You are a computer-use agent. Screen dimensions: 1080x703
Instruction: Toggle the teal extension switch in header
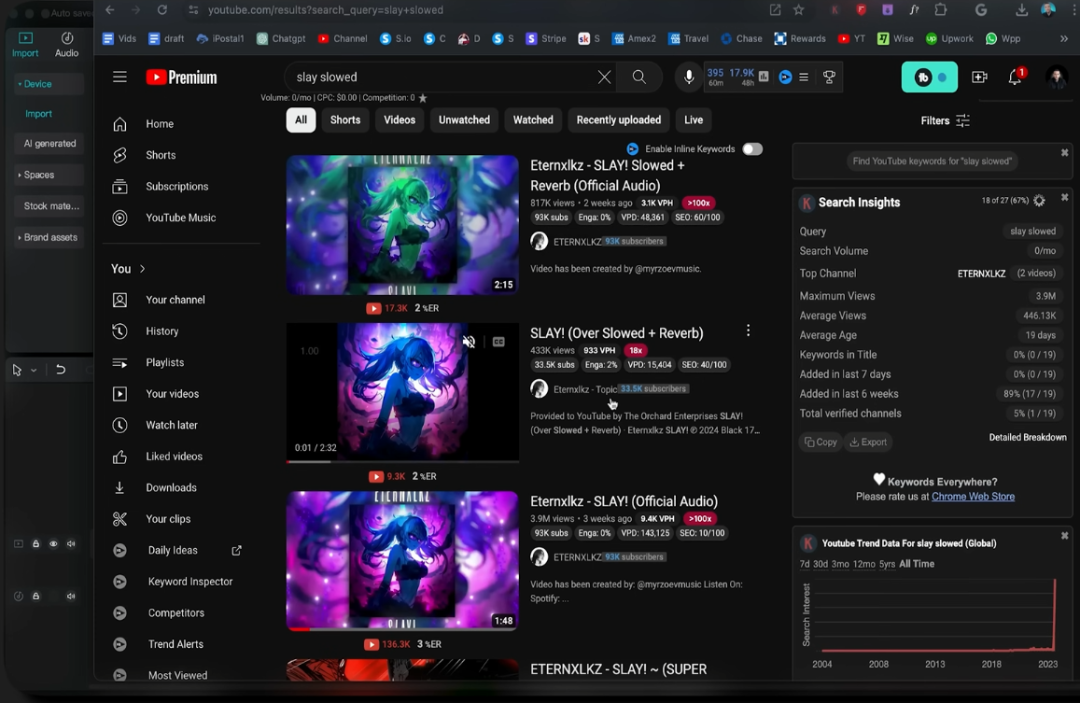(929, 77)
